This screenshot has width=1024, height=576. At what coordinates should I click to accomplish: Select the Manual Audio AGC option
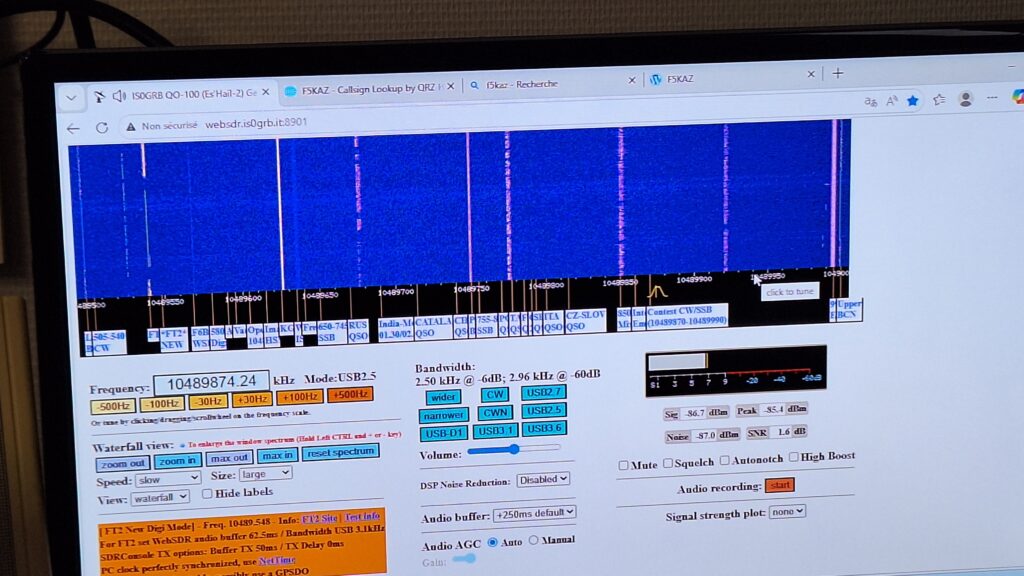tap(533, 541)
